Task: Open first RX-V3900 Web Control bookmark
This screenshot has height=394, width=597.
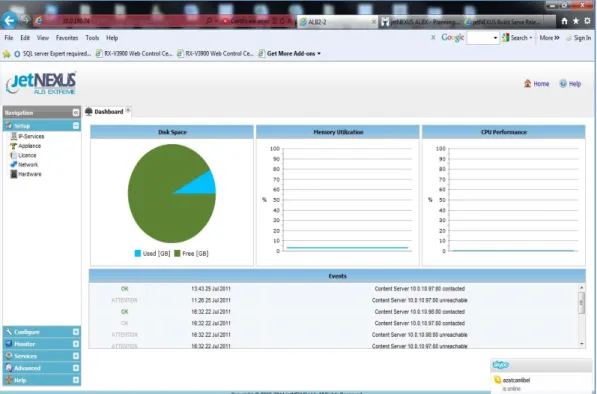Action: click(134, 54)
